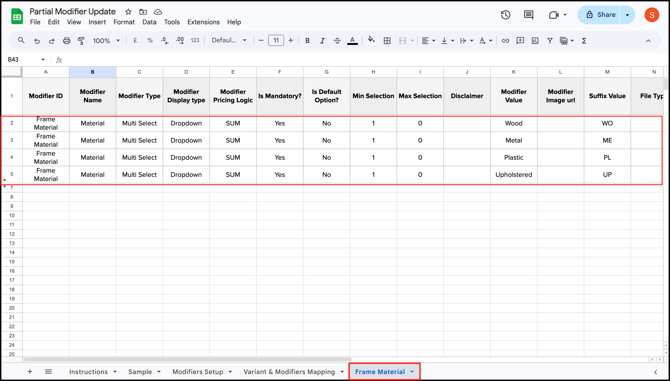Open the fill color picker

tap(371, 40)
